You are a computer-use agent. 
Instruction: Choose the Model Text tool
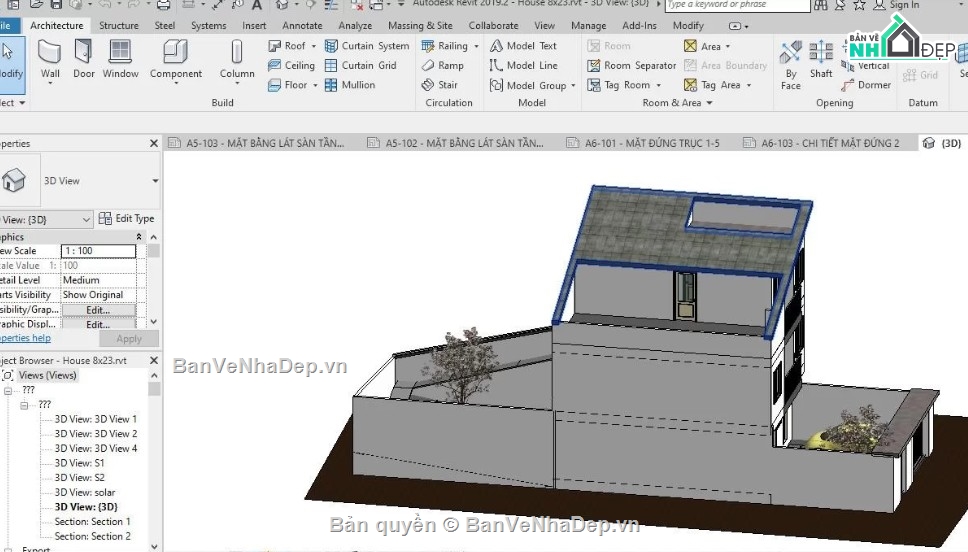point(524,46)
